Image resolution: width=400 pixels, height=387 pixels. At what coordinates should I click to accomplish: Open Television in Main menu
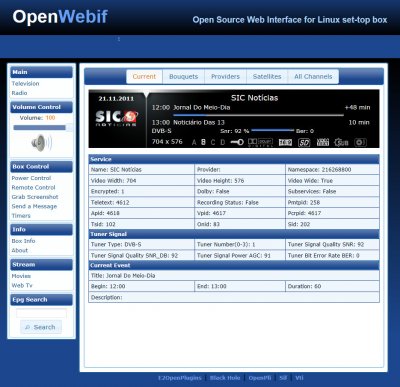(25, 84)
